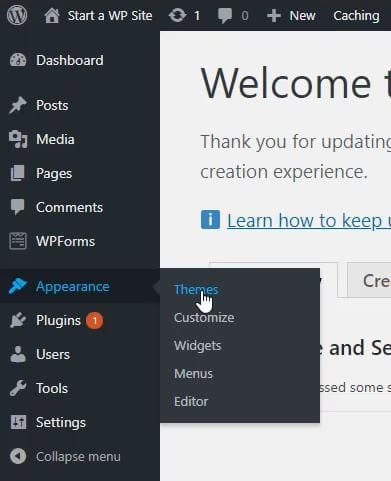Click the Settings sliders icon
391x481 pixels.
point(18,422)
